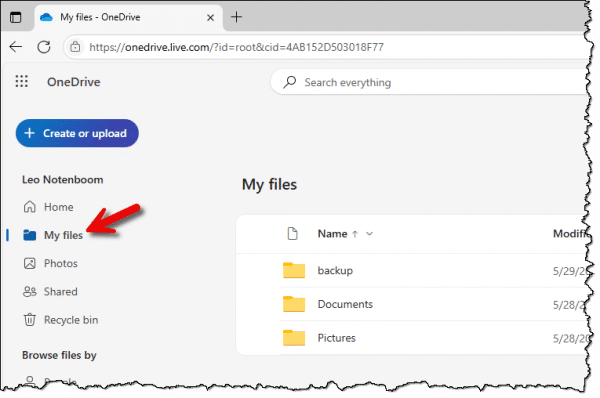
Task: Click the file type column icon
Action: [293, 233]
